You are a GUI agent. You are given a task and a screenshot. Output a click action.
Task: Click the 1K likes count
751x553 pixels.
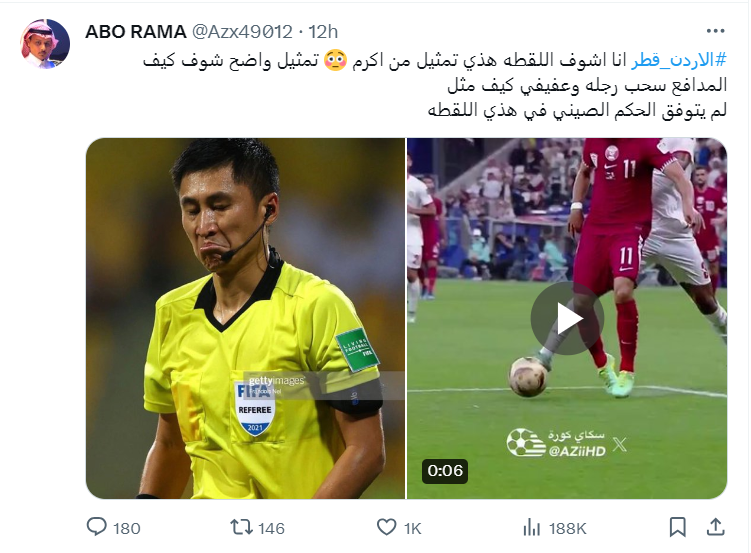(412, 528)
